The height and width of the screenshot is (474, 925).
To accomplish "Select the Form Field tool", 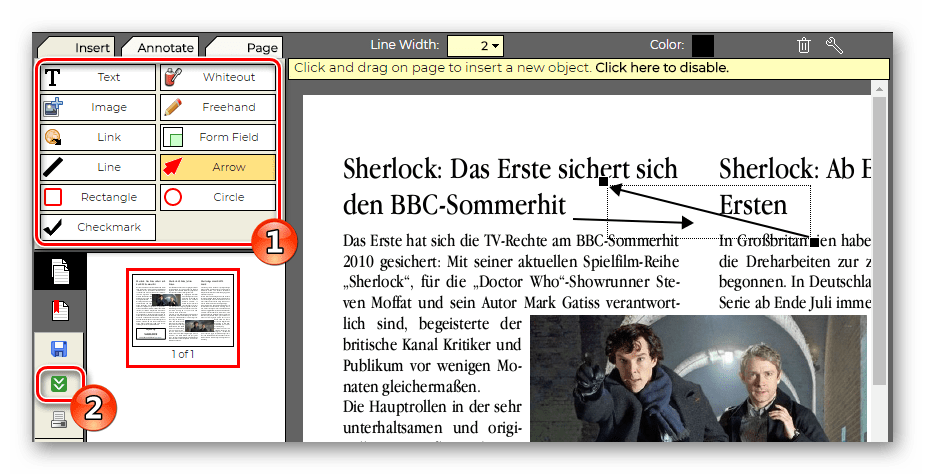I will 218,137.
